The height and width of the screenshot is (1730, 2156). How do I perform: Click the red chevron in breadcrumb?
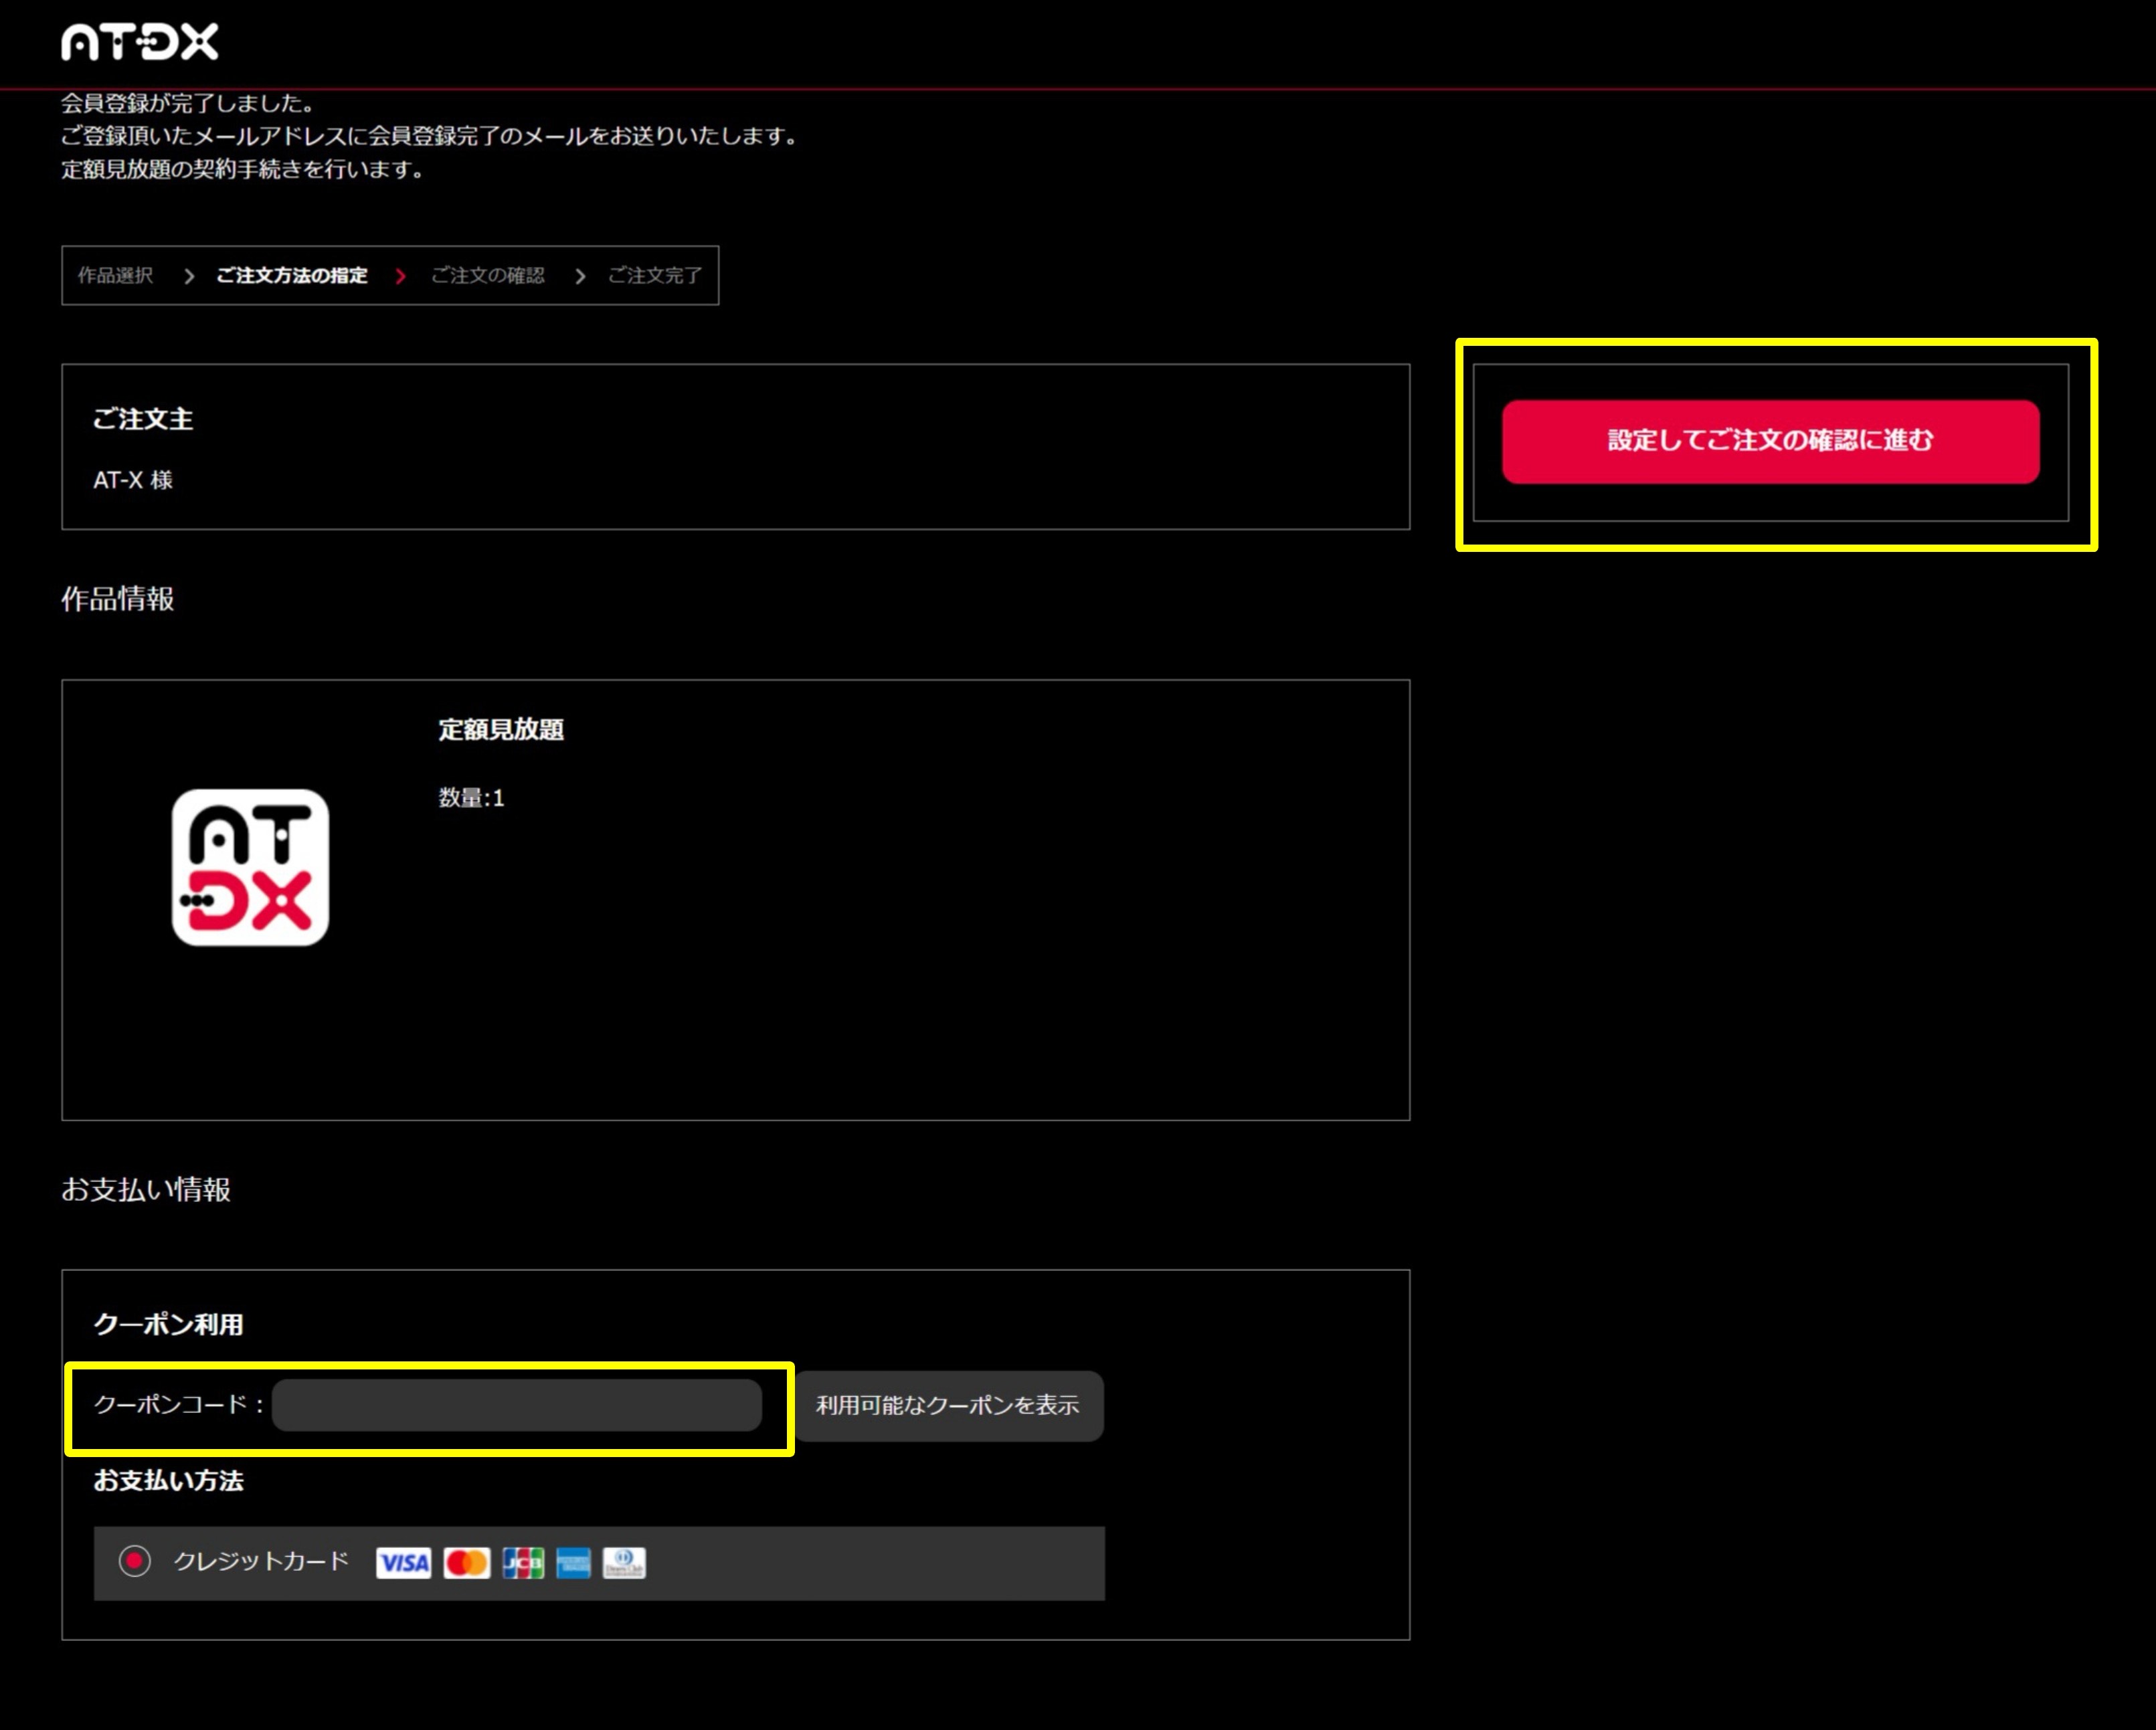point(400,276)
